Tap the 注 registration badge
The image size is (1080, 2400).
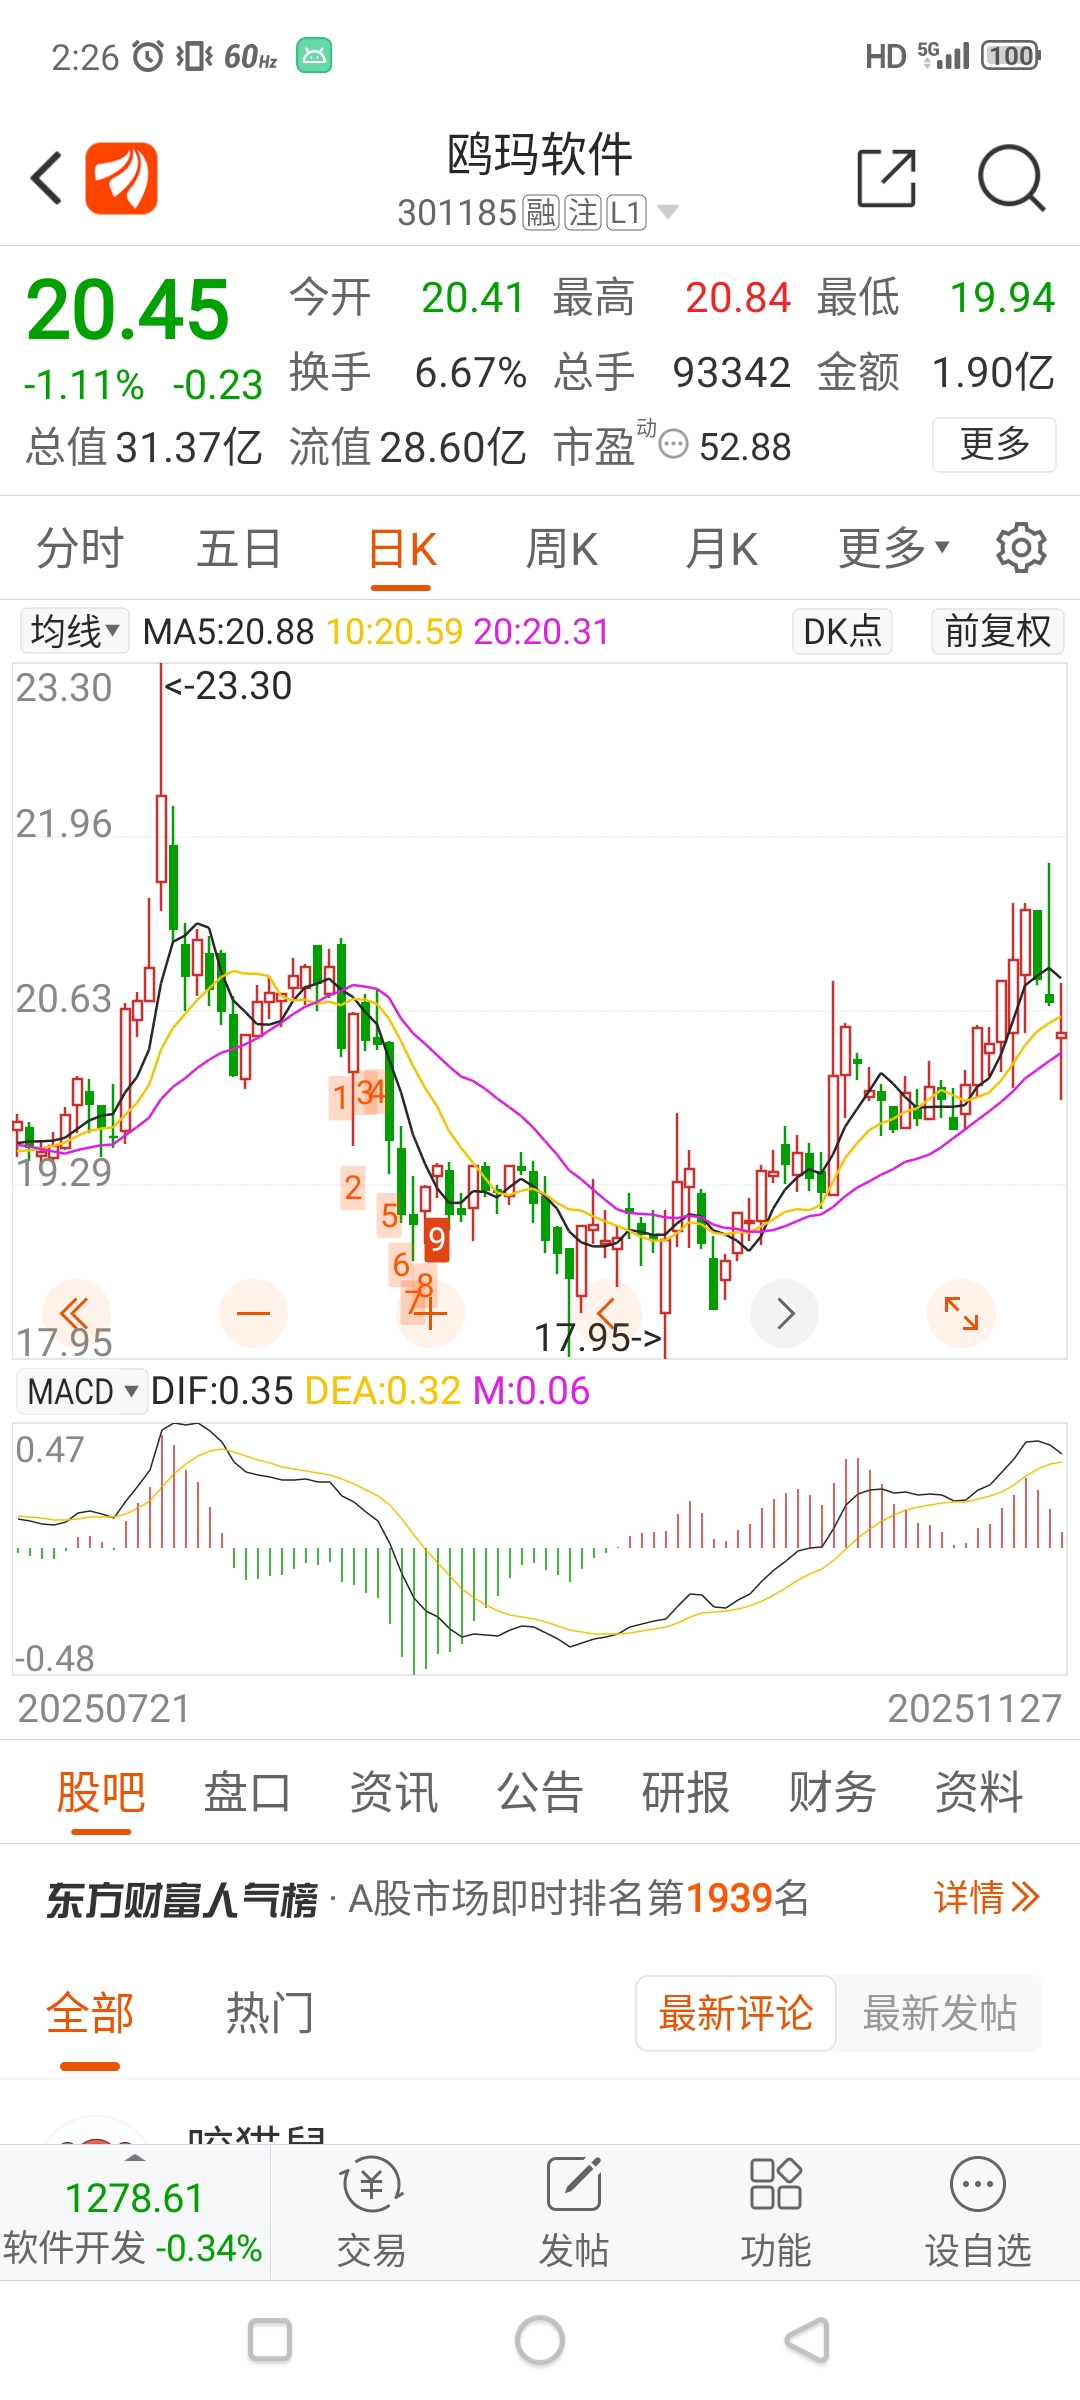(x=583, y=212)
